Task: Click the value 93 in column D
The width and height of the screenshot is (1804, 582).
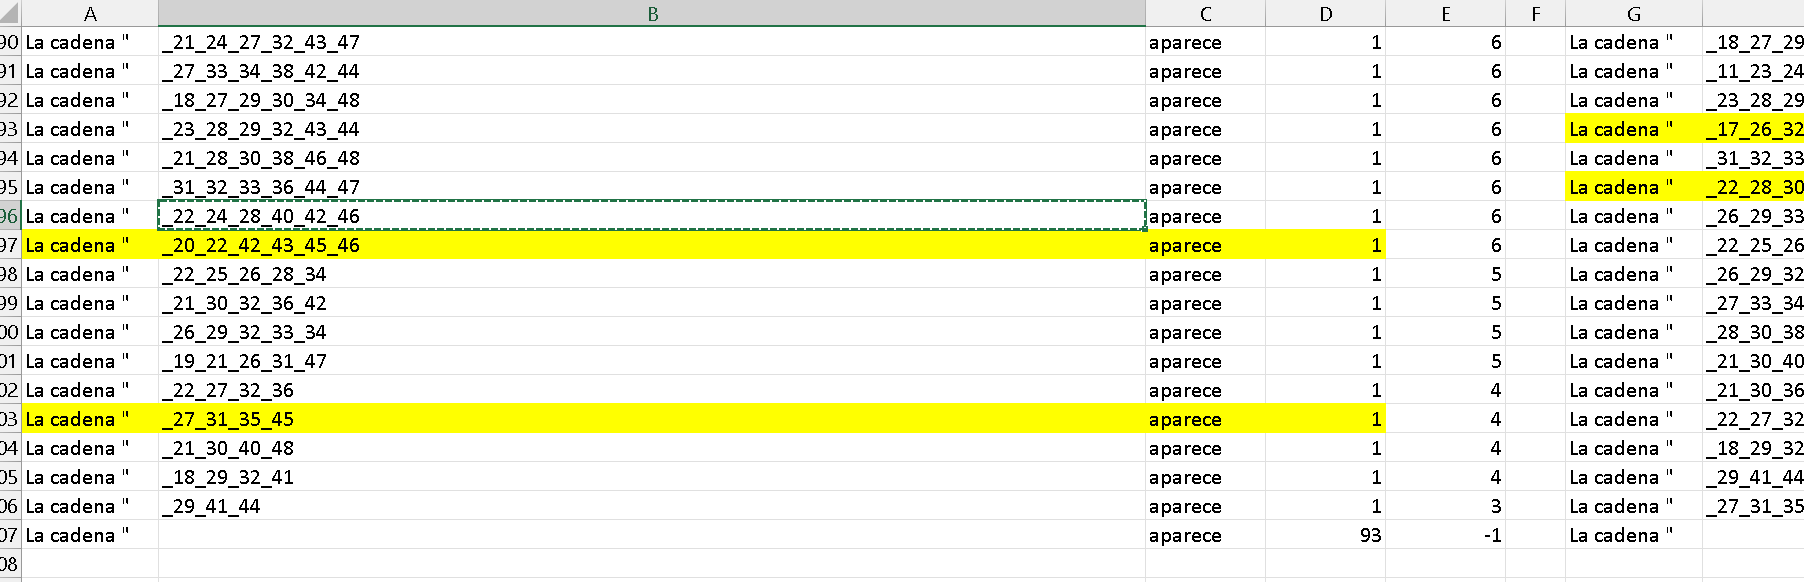Action: click(x=1325, y=535)
